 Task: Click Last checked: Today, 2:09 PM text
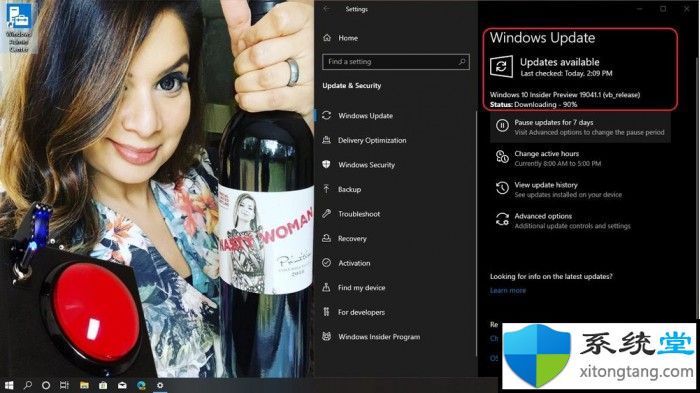click(x=566, y=73)
